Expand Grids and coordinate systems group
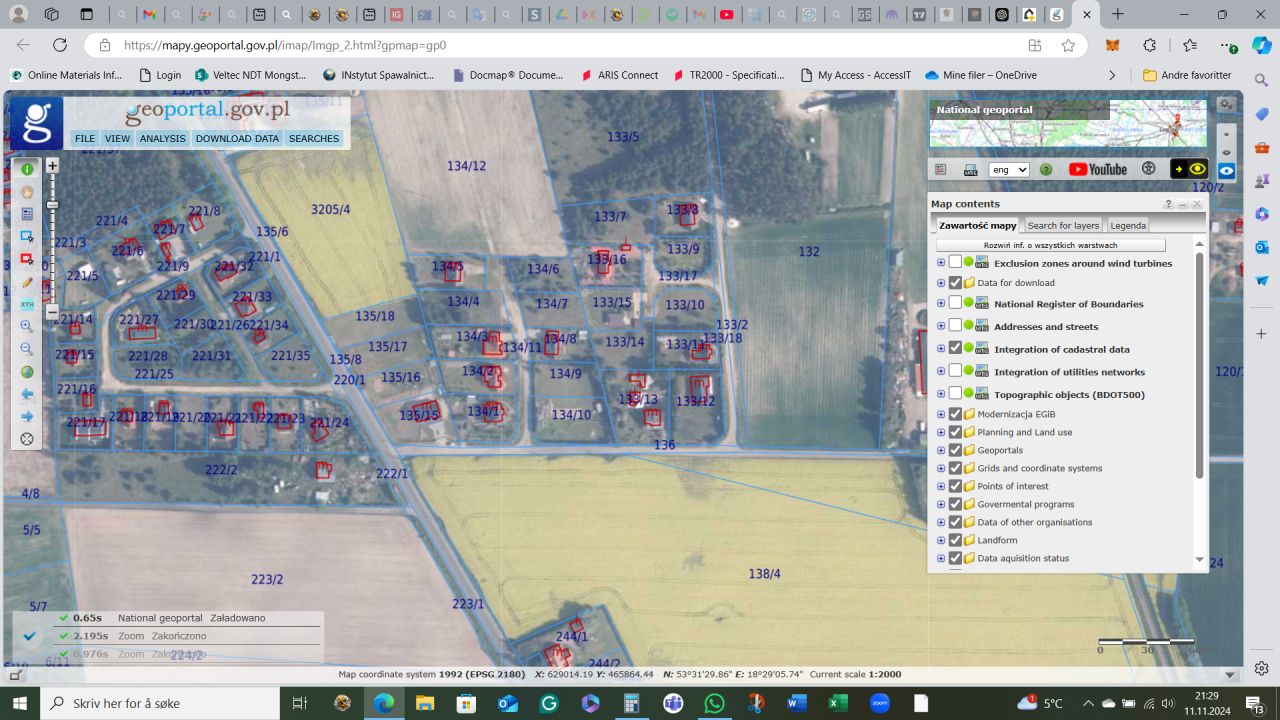Image resolution: width=1280 pixels, height=720 pixels. click(941, 468)
